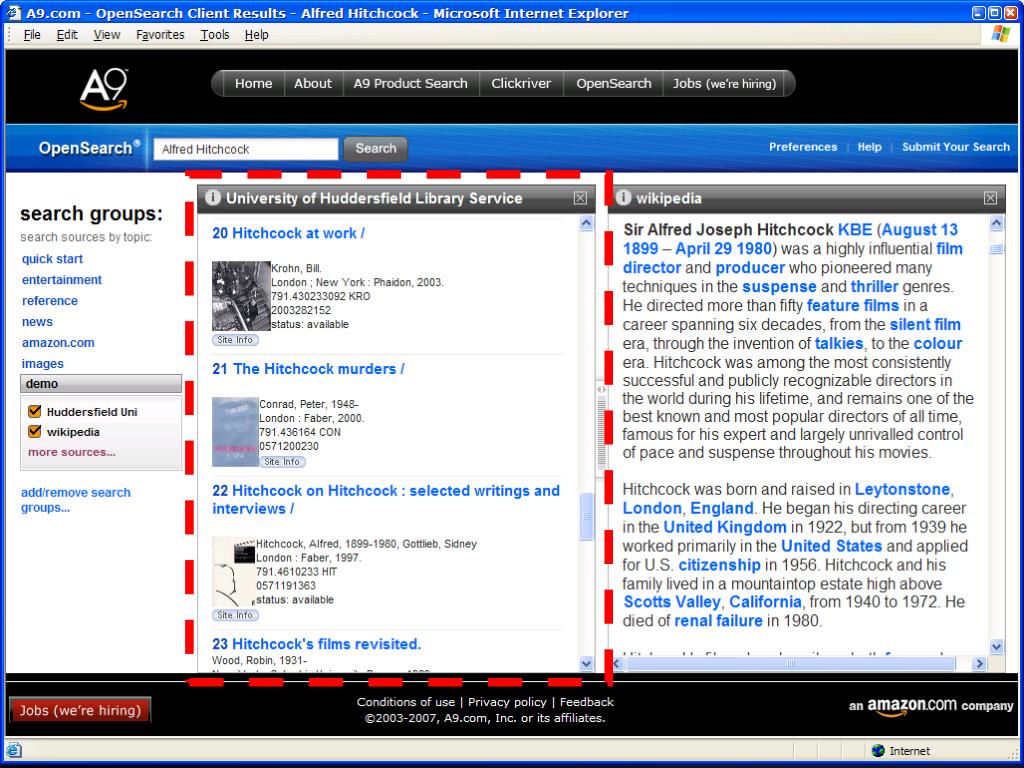Open result 22 Hitchcock on Hitchcock

point(385,500)
